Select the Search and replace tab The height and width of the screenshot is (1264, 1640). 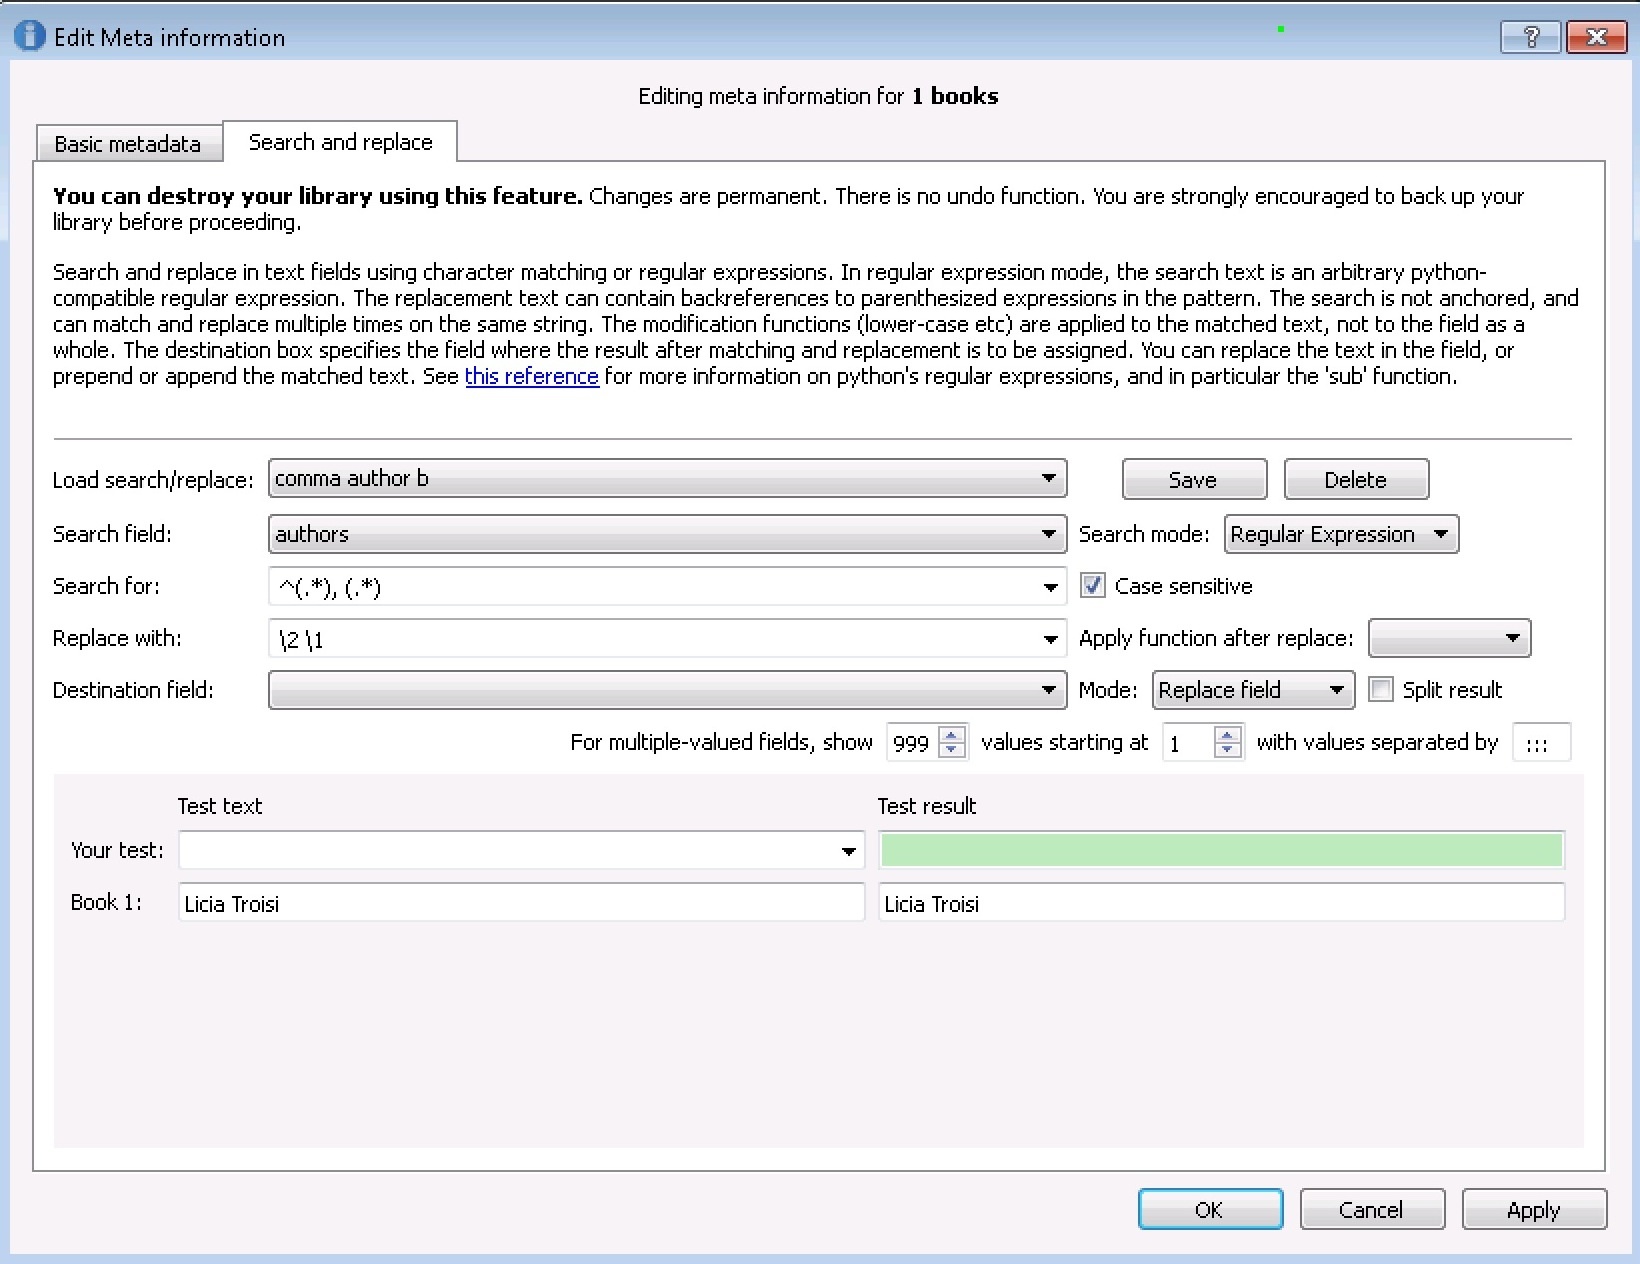(x=340, y=142)
